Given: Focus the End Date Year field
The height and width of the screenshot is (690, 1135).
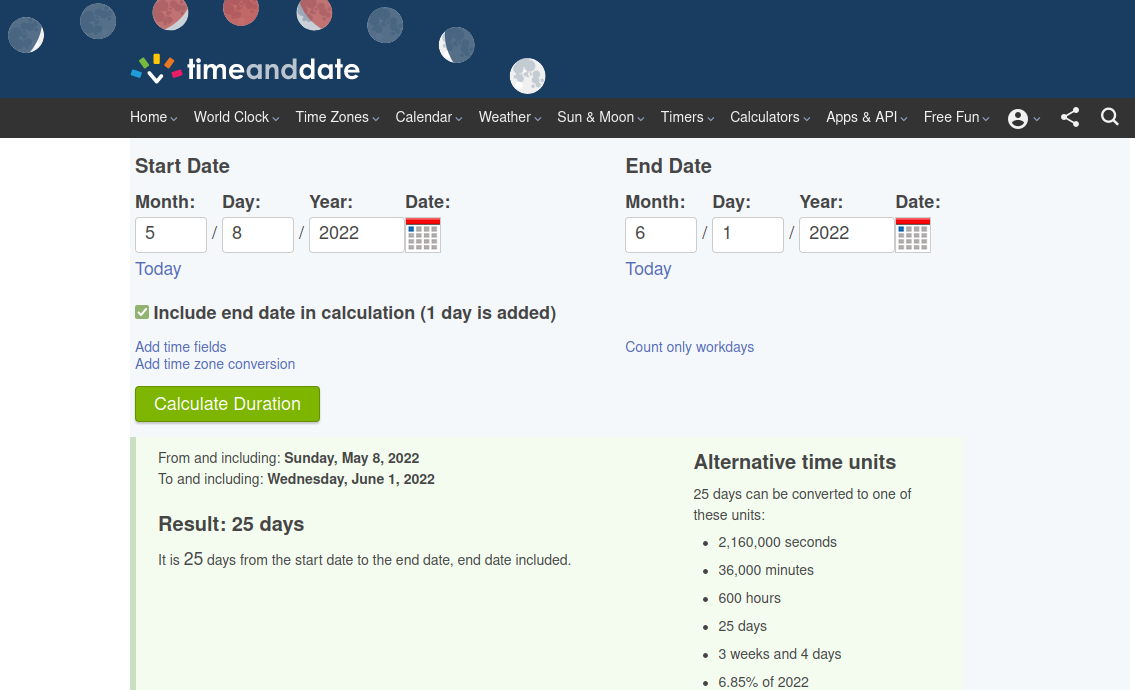Looking at the screenshot, I should 846,235.
